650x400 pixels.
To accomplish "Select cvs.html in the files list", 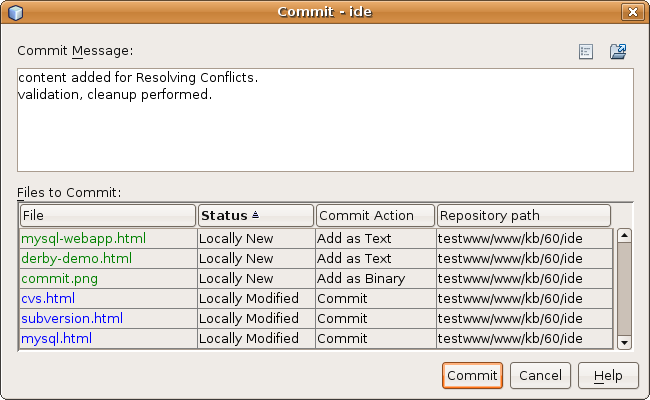I will click(48, 299).
